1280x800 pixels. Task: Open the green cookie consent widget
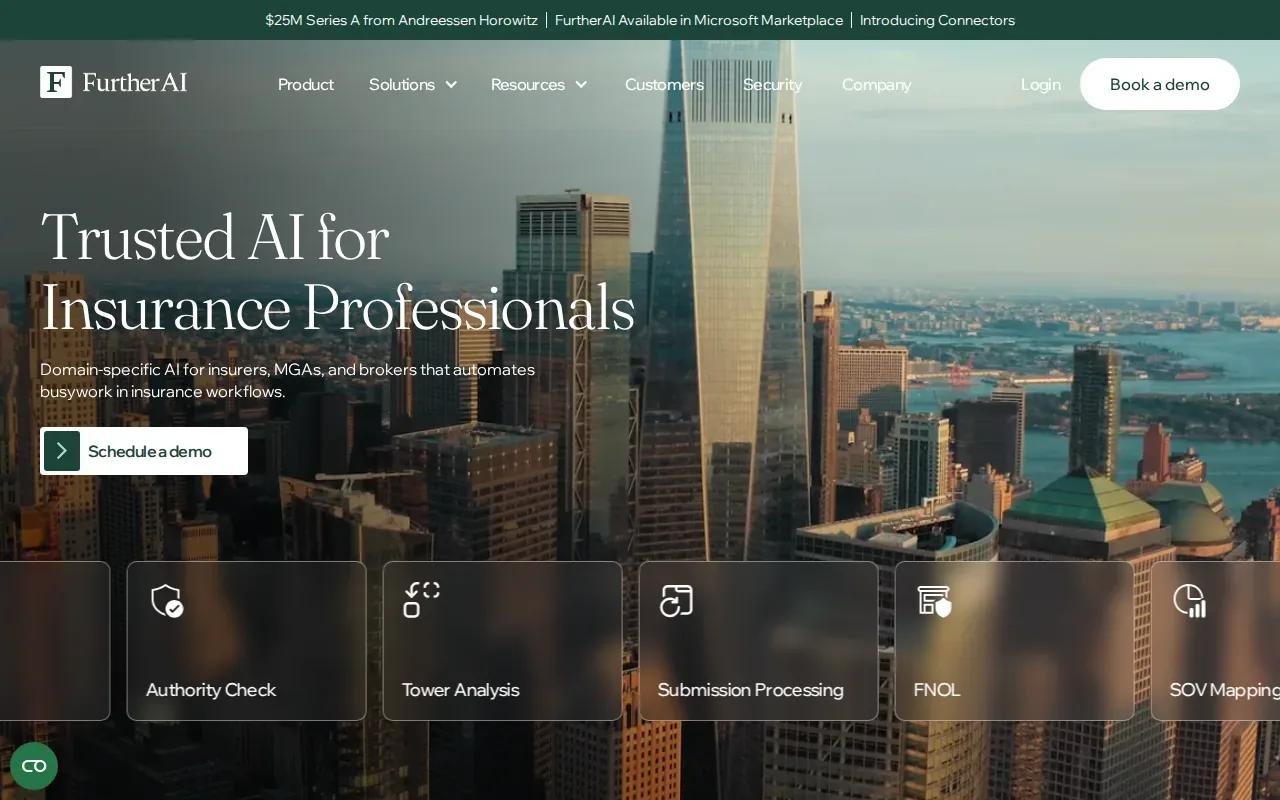[34, 766]
